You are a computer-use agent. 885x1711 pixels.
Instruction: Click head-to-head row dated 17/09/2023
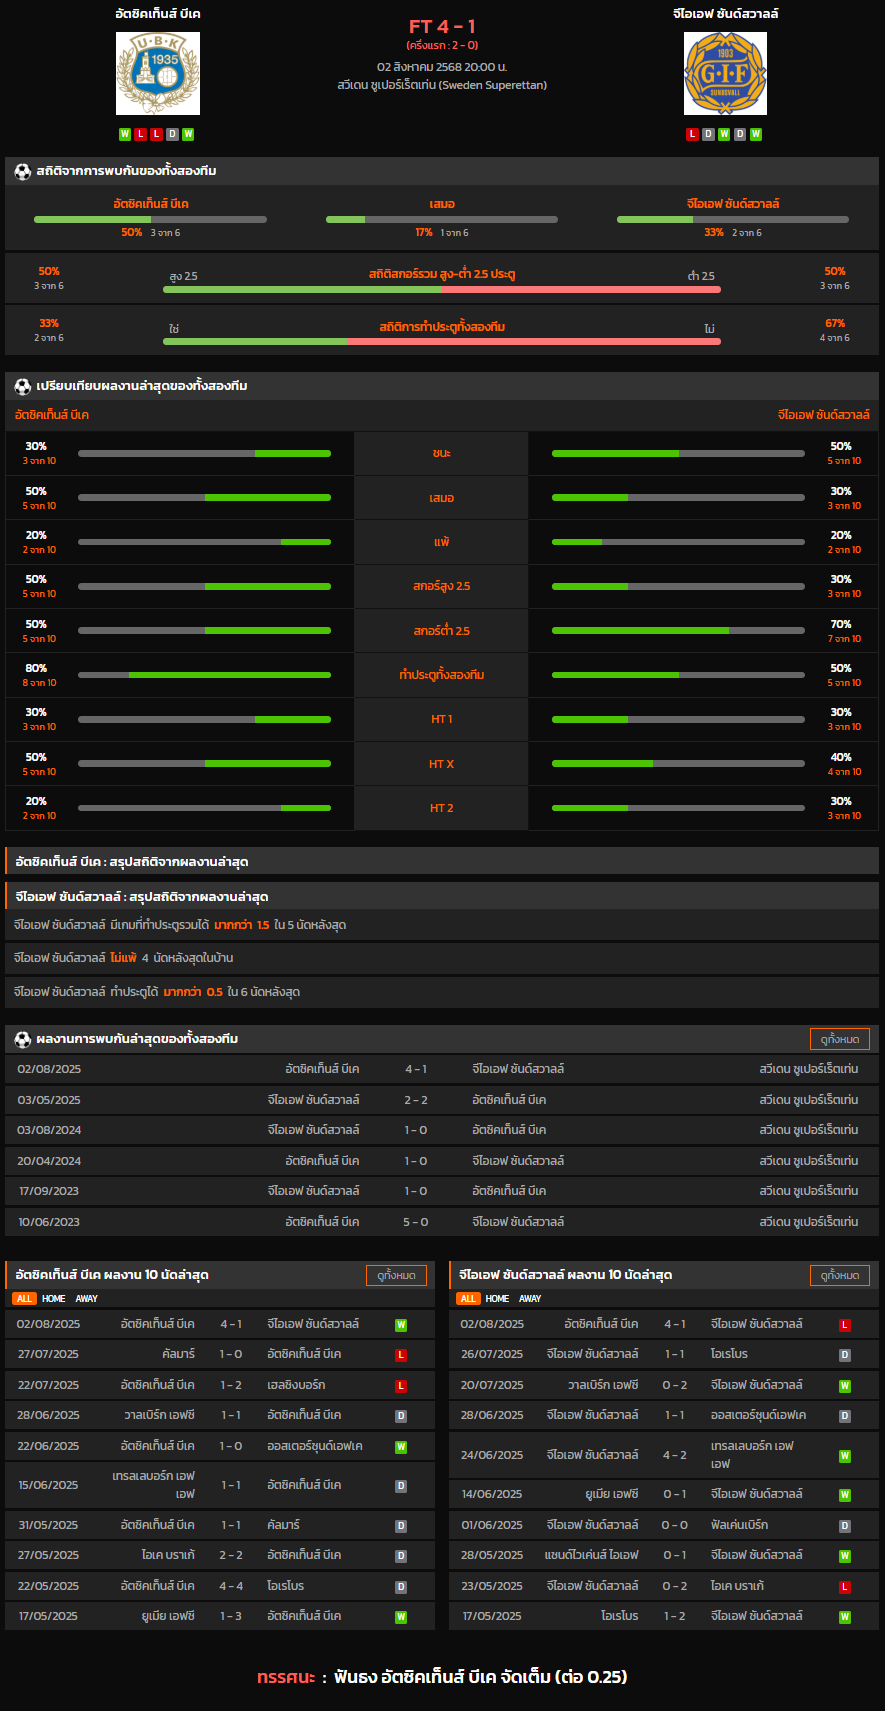442,1191
